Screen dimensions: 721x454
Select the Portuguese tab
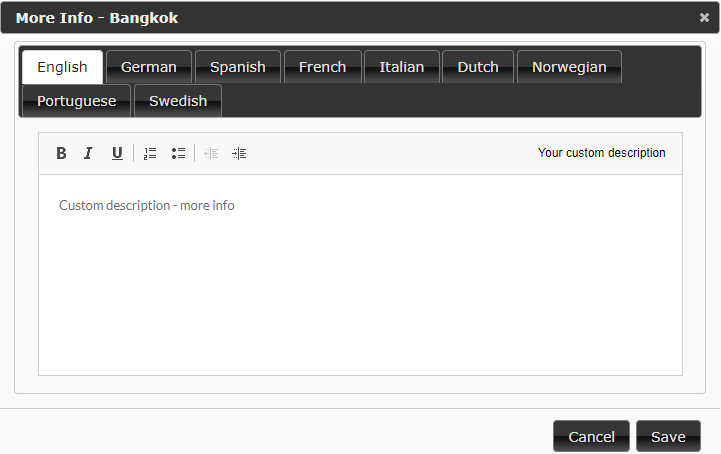[x=76, y=101]
